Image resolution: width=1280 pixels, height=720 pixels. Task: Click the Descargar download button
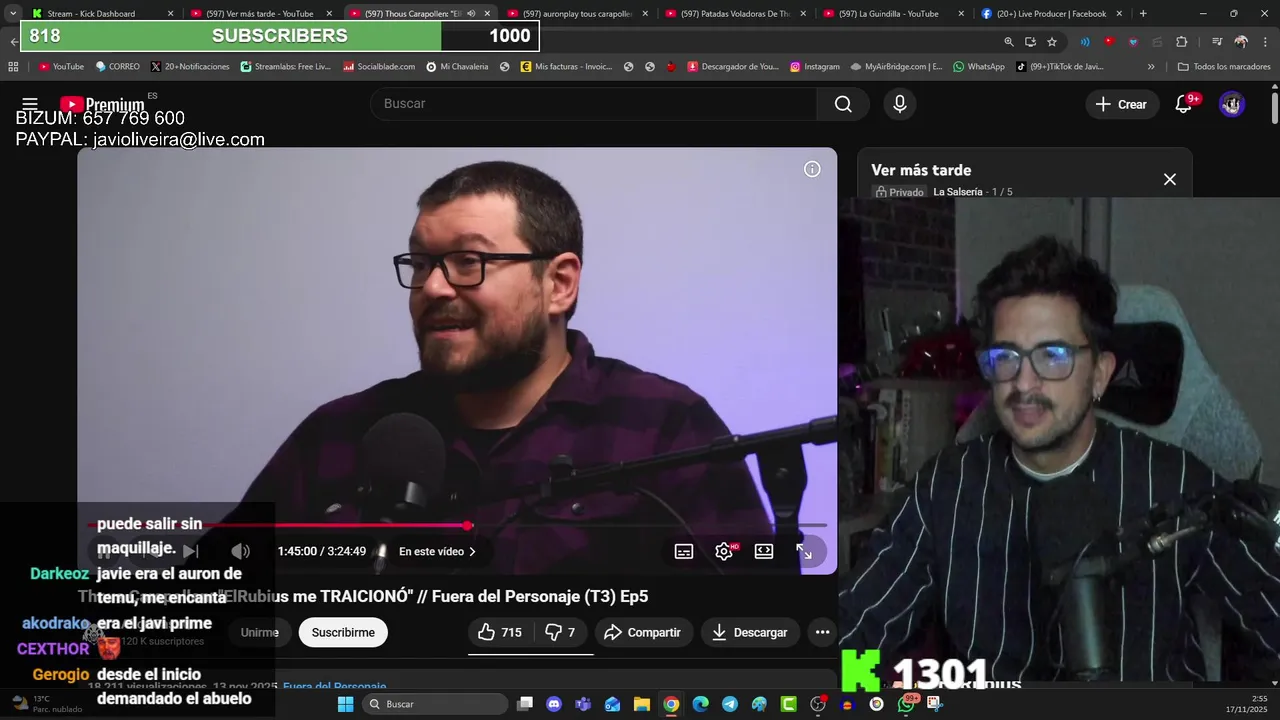pos(750,632)
